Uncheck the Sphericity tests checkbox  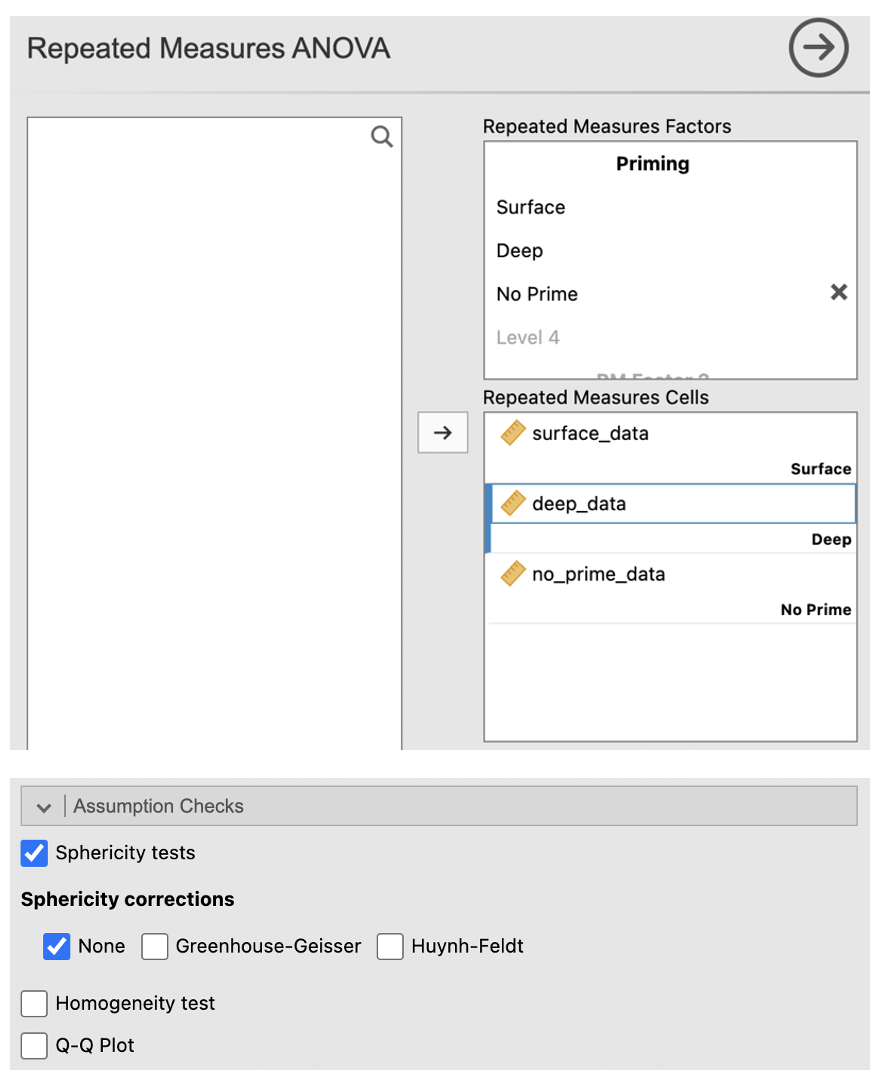35,853
